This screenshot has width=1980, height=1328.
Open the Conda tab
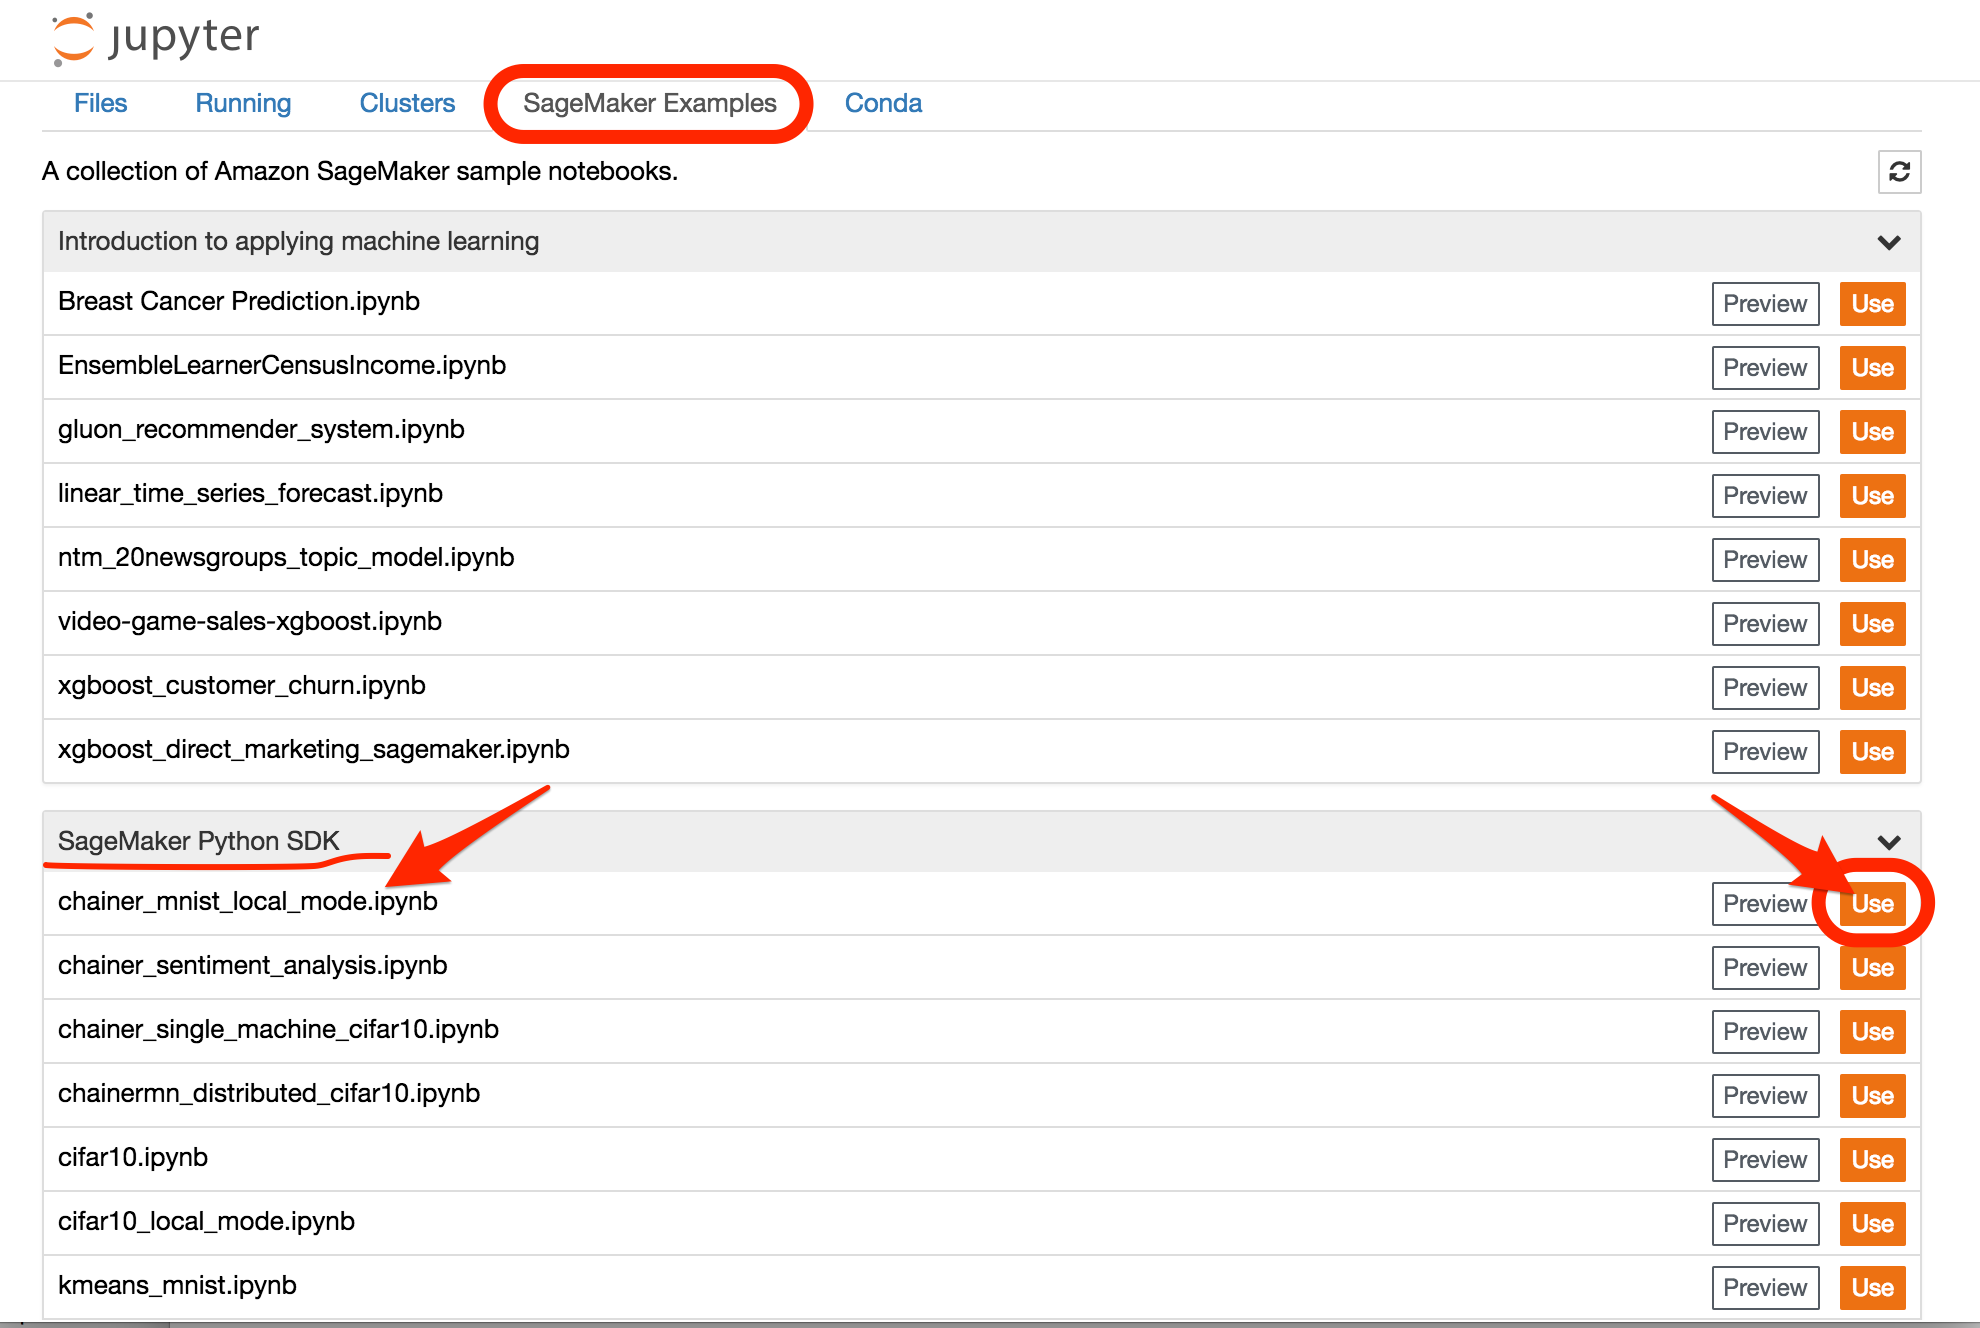(x=882, y=103)
